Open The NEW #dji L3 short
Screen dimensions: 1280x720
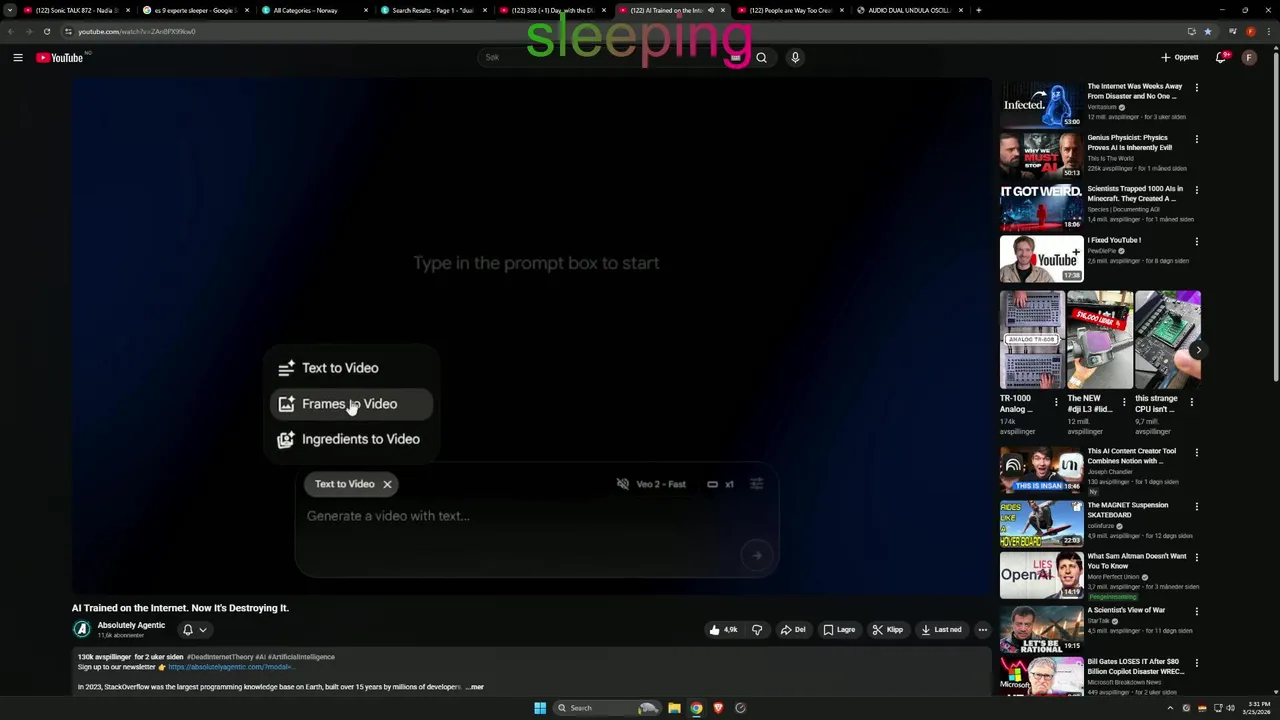click(1099, 340)
